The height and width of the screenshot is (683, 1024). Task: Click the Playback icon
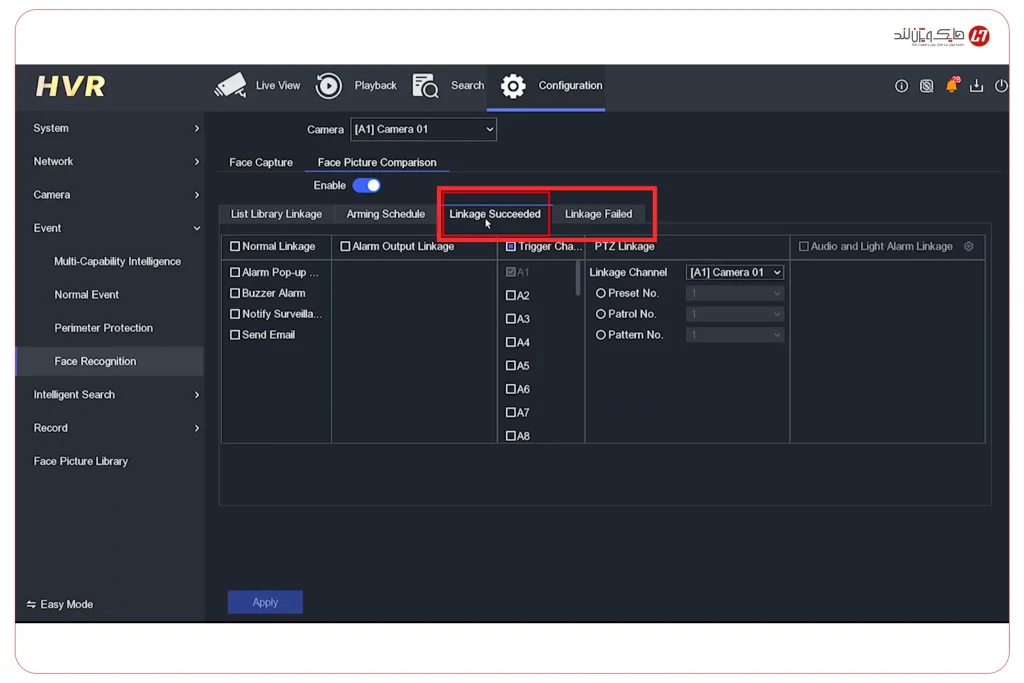[x=329, y=86]
